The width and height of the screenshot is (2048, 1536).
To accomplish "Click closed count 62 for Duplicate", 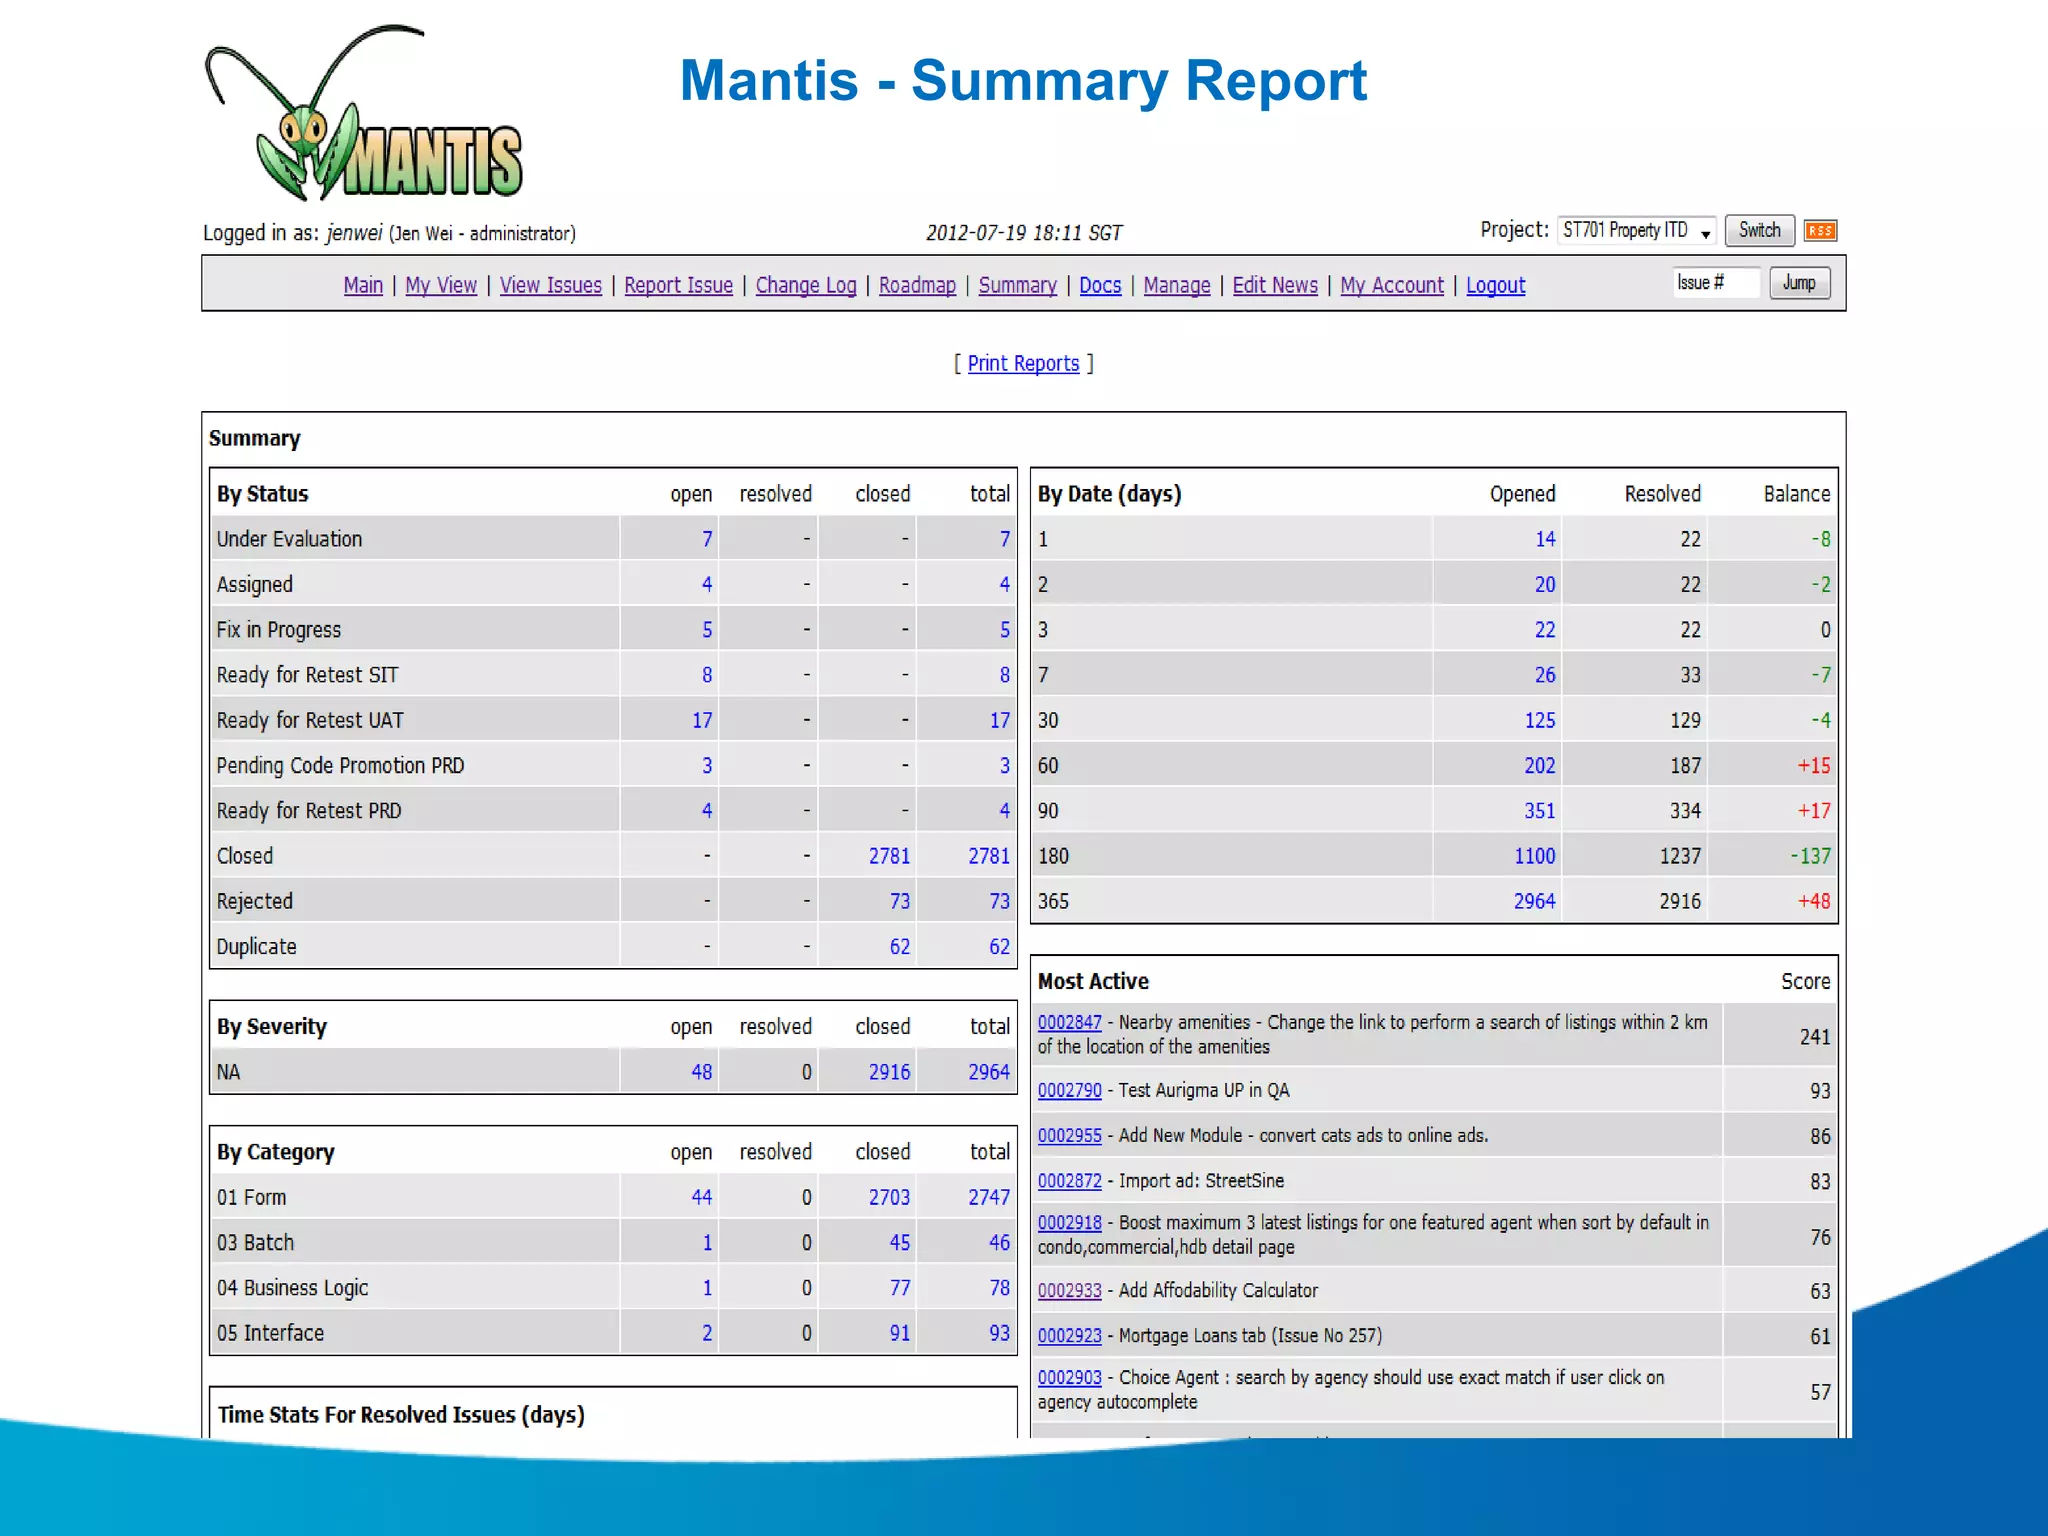I will pos(900,946).
